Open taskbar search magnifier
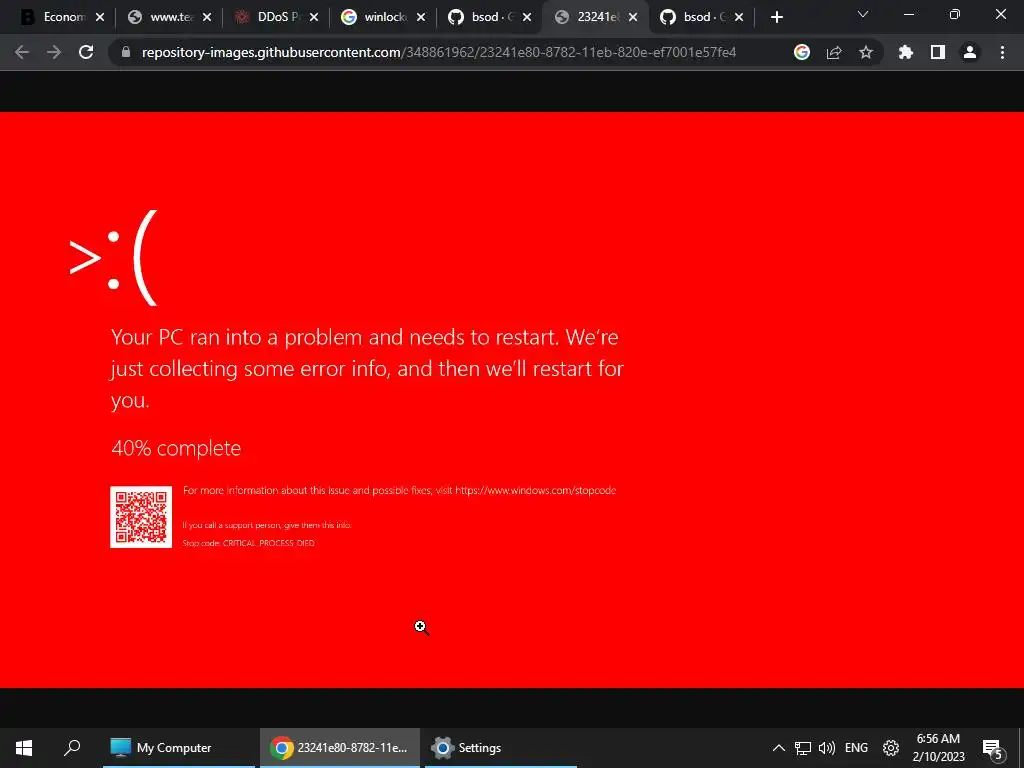Image resolution: width=1024 pixels, height=768 pixels. coord(72,748)
